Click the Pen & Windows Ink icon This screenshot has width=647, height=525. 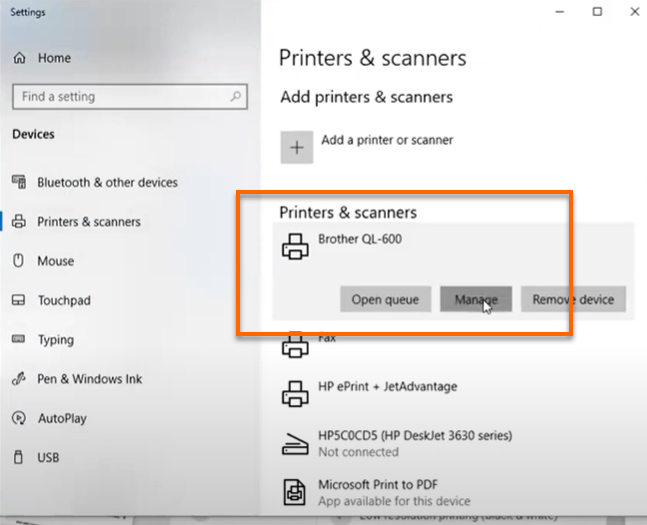[x=18, y=379]
